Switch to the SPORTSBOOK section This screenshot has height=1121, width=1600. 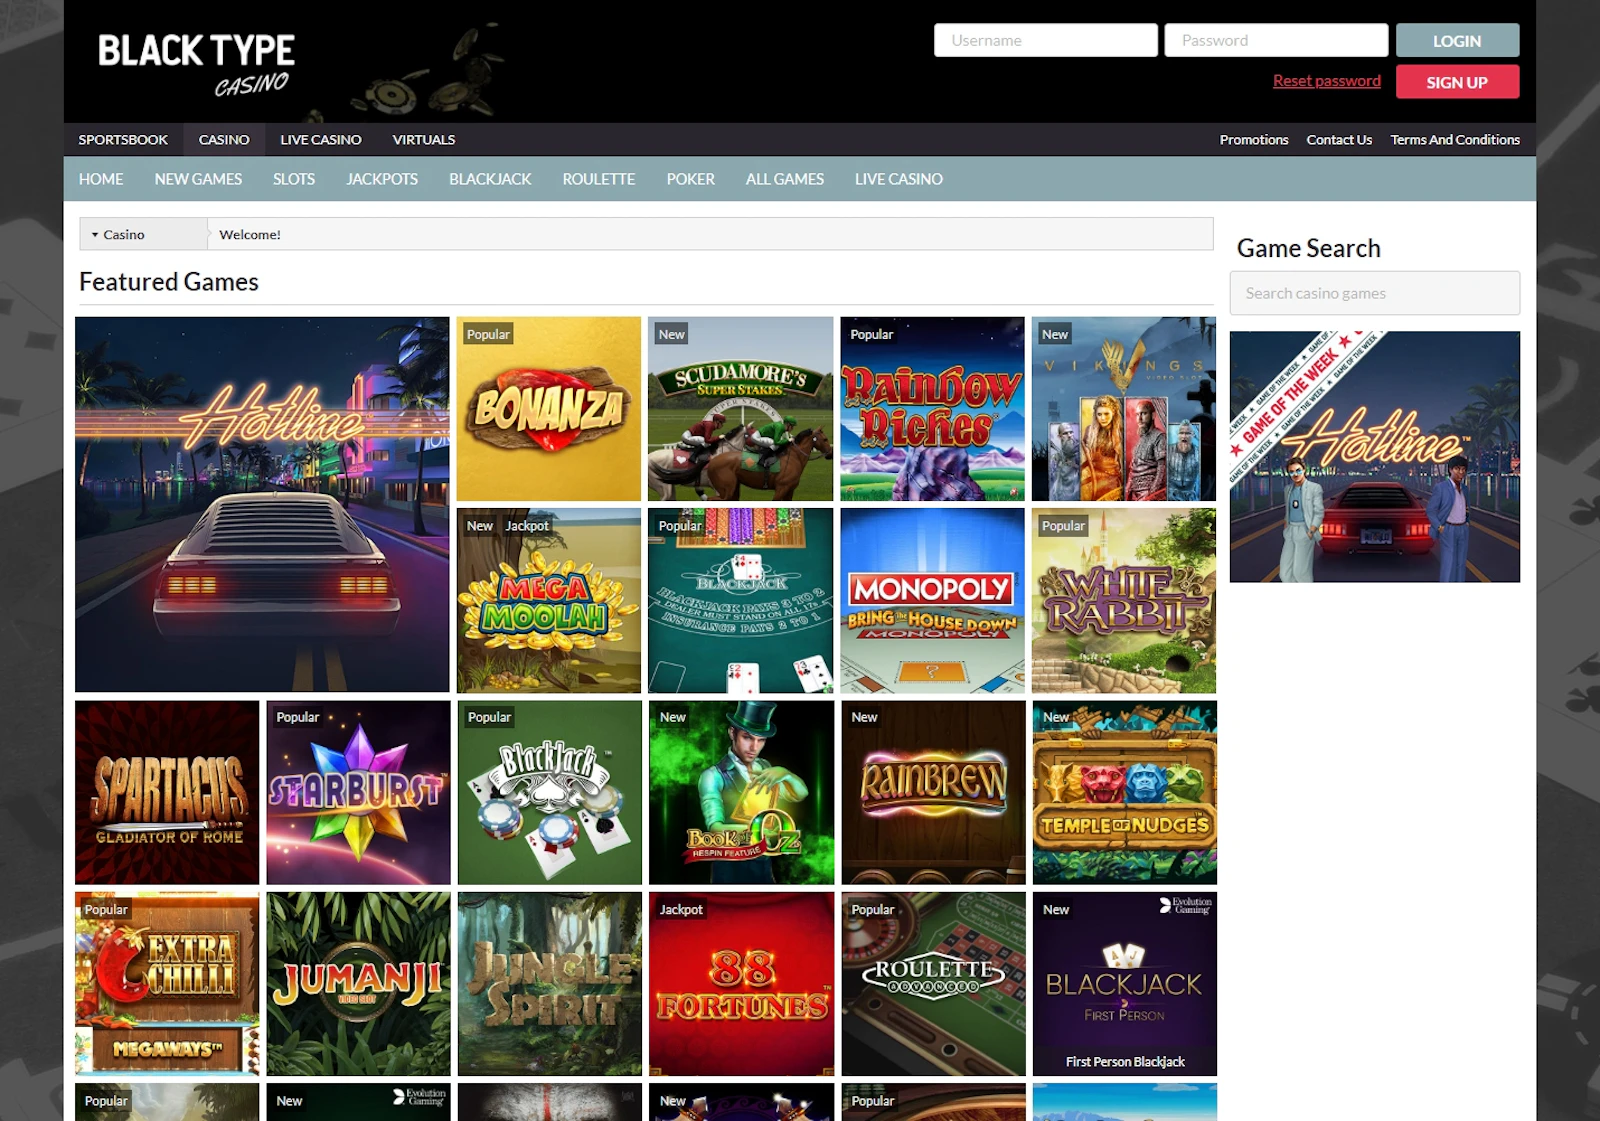tap(123, 139)
